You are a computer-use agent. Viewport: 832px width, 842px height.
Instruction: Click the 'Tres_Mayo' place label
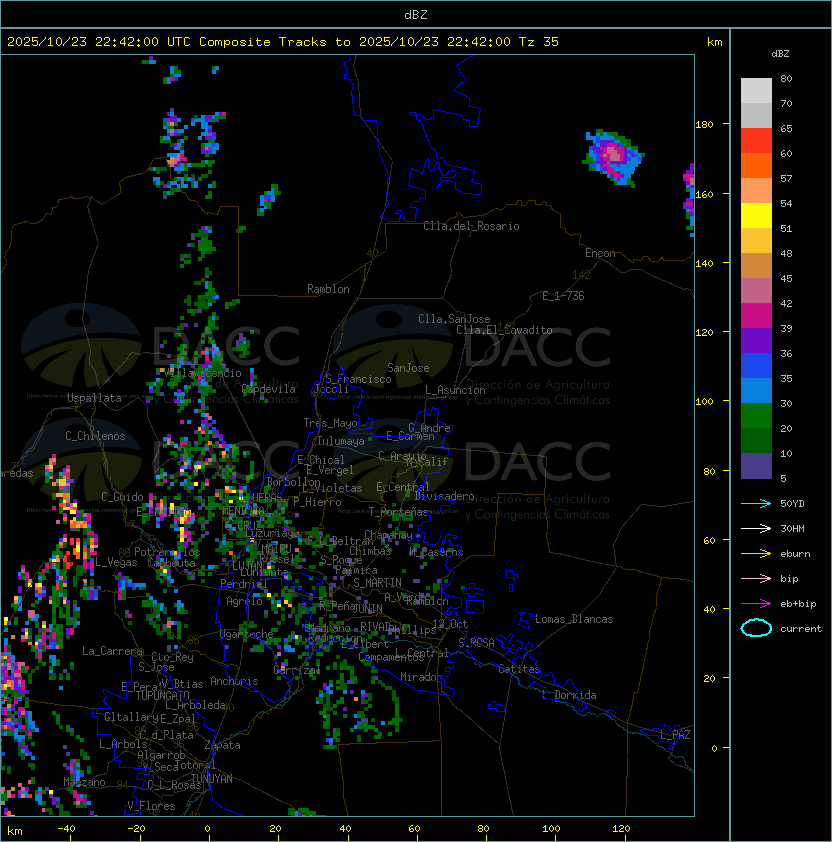[330, 423]
